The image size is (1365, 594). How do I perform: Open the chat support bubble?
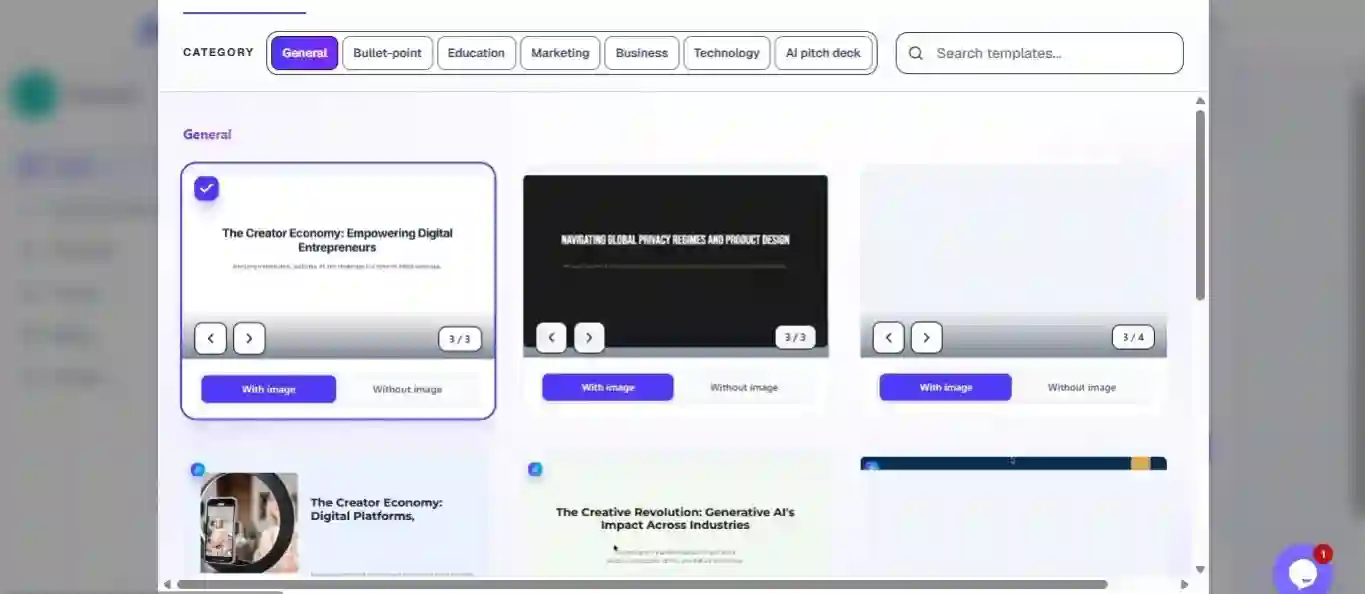point(1301,572)
